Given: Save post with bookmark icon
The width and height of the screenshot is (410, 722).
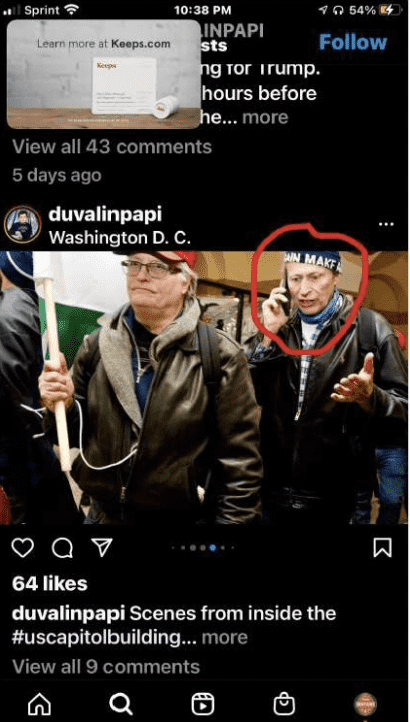Looking at the screenshot, I should (382, 547).
